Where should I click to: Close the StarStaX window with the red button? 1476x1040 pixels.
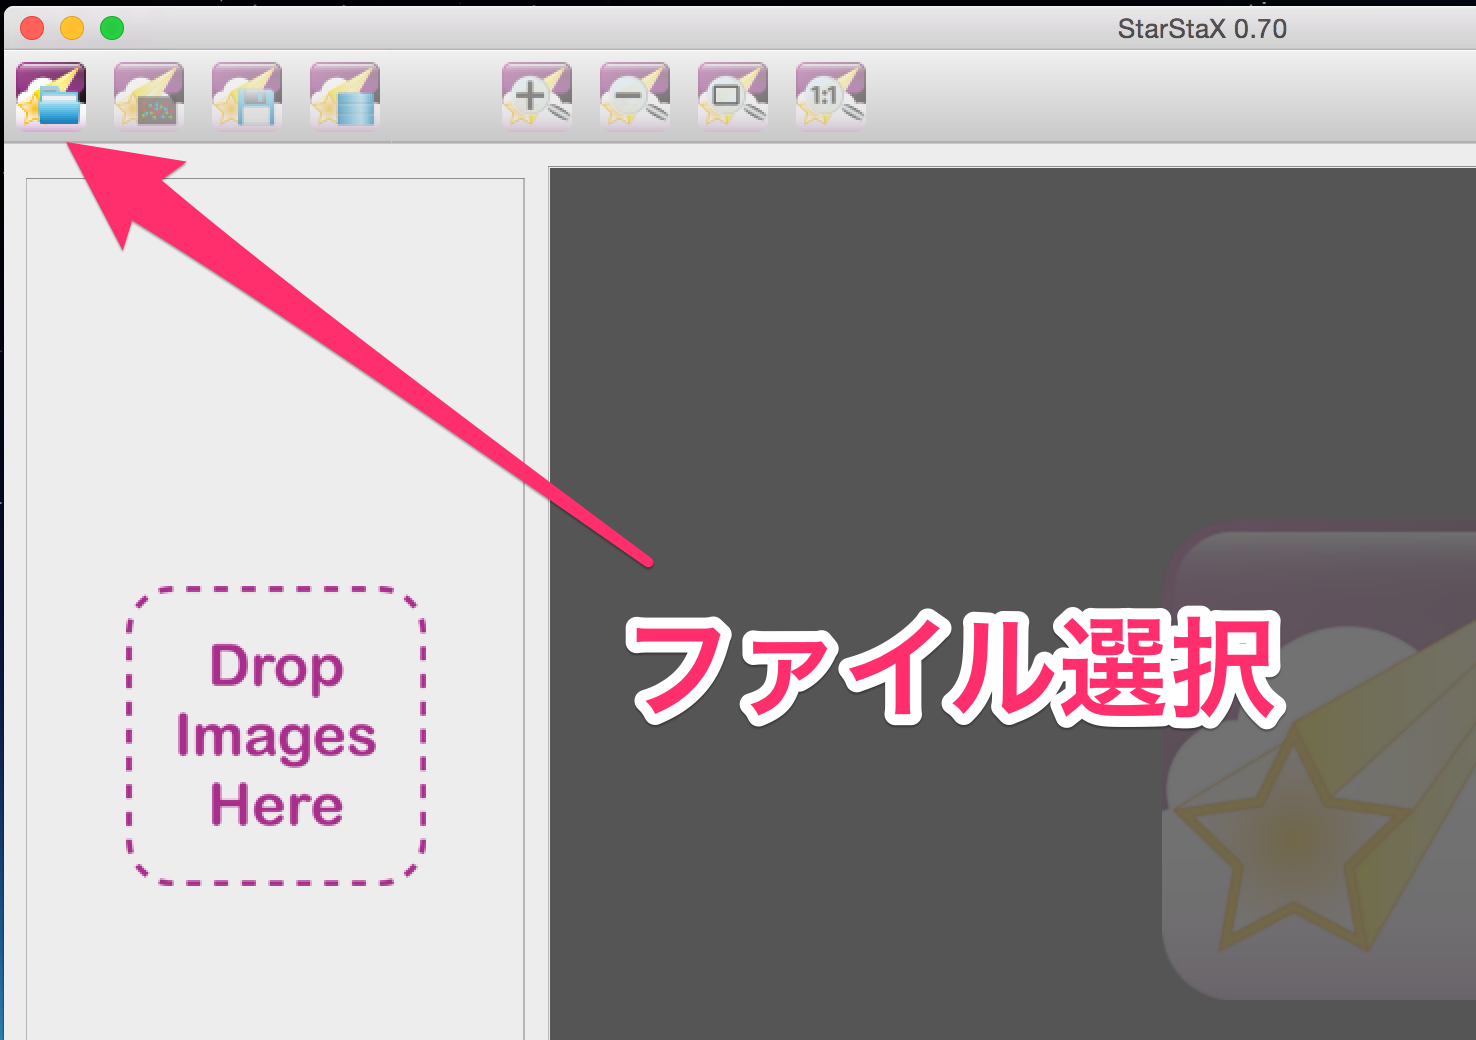tap(32, 28)
